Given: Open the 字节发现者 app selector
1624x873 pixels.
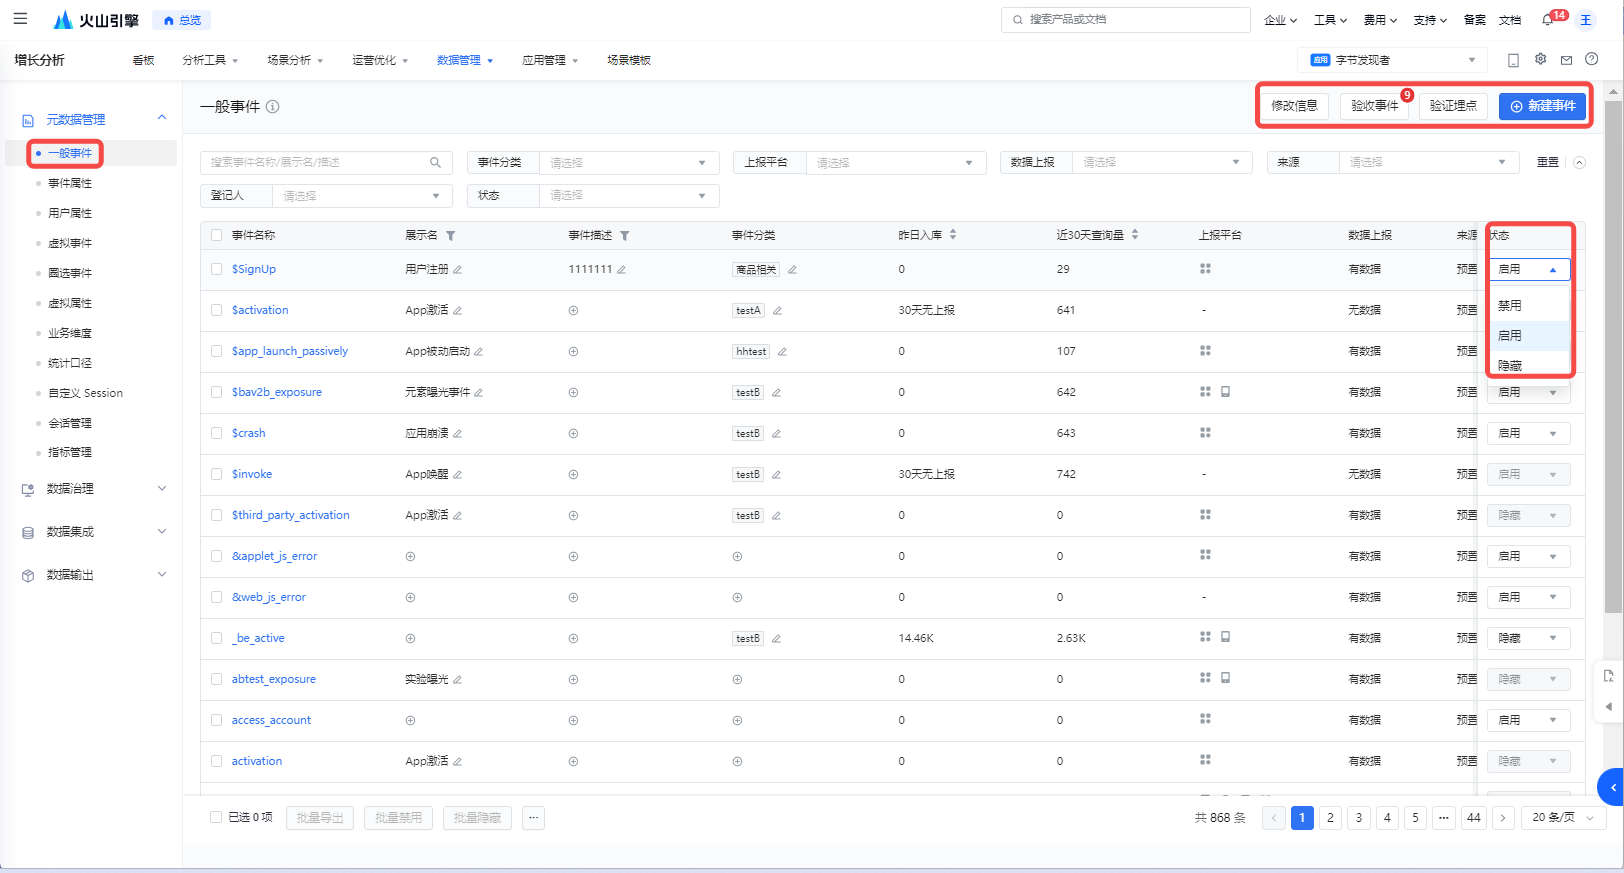Looking at the screenshot, I should pyautogui.click(x=1393, y=60).
